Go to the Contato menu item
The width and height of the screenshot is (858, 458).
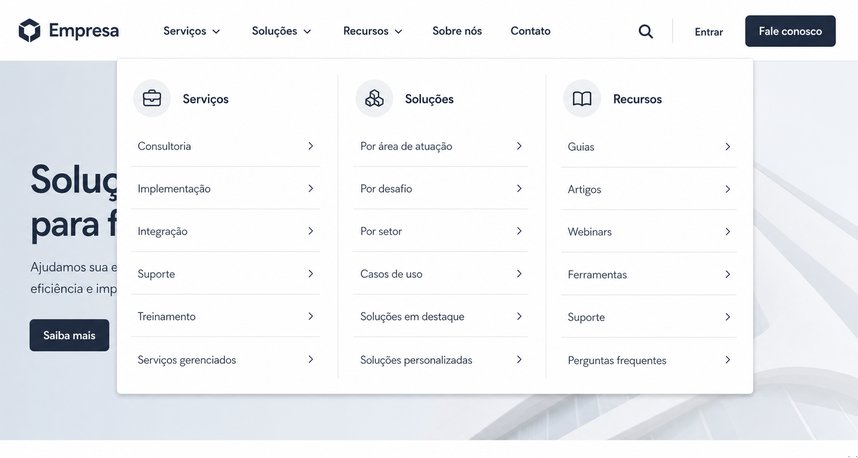tap(530, 31)
